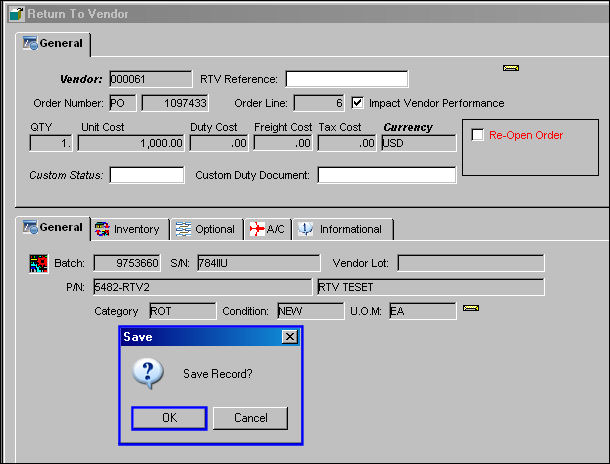610x464 pixels.
Task: Click the Inventory tab icon
Action: tap(102, 229)
